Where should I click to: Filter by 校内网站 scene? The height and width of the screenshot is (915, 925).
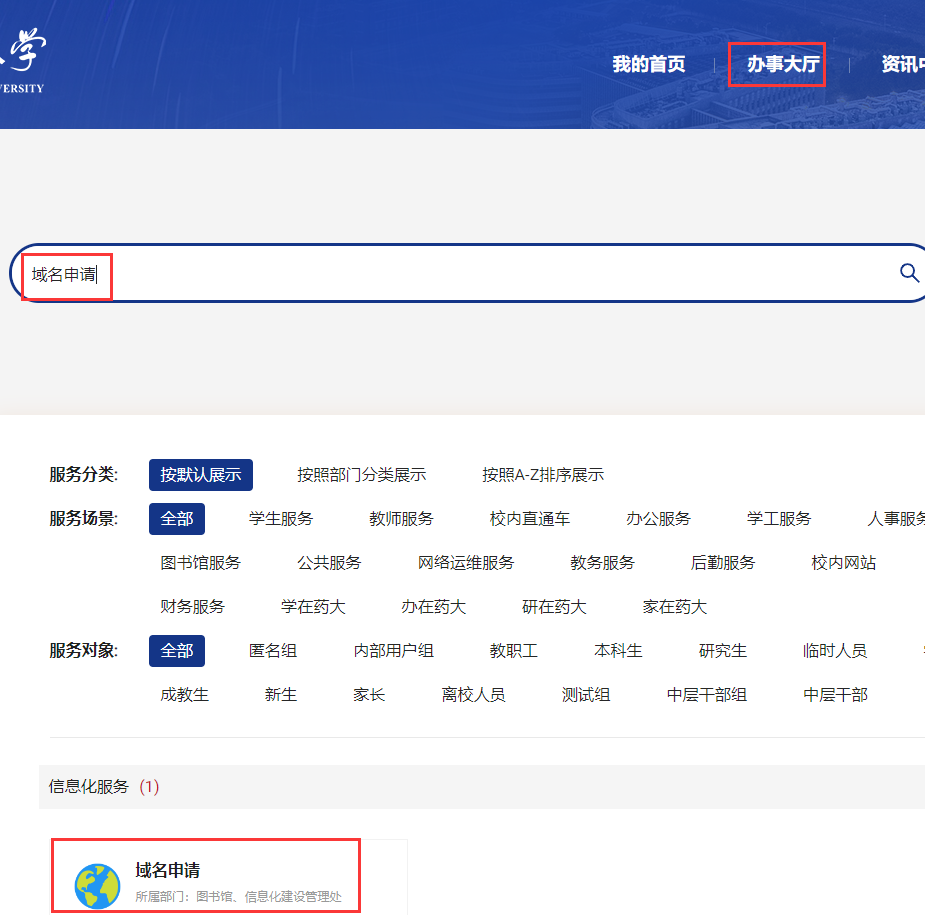(845, 562)
